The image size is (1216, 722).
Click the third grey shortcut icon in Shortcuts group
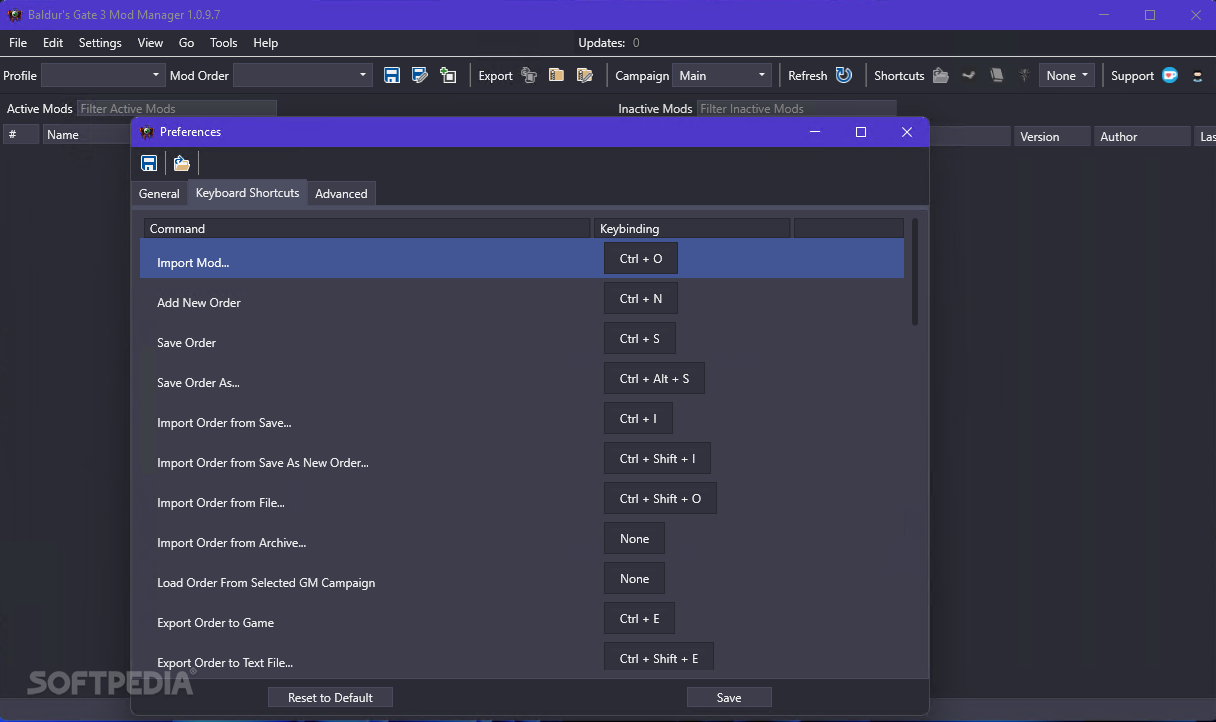996,75
